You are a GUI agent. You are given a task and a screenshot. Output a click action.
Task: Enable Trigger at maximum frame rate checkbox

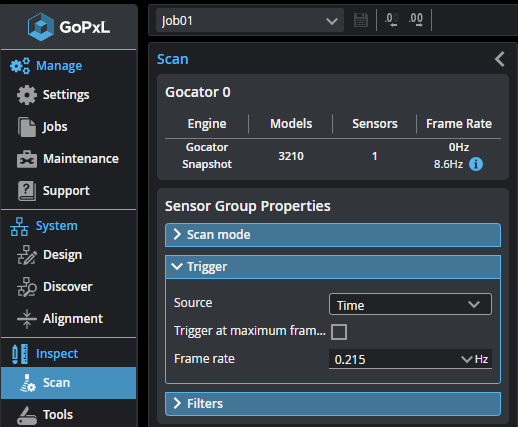(x=339, y=332)
